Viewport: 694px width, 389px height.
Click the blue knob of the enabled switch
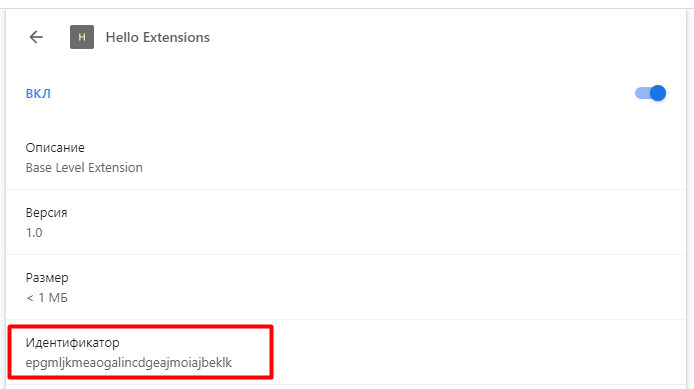pos(658,93)
